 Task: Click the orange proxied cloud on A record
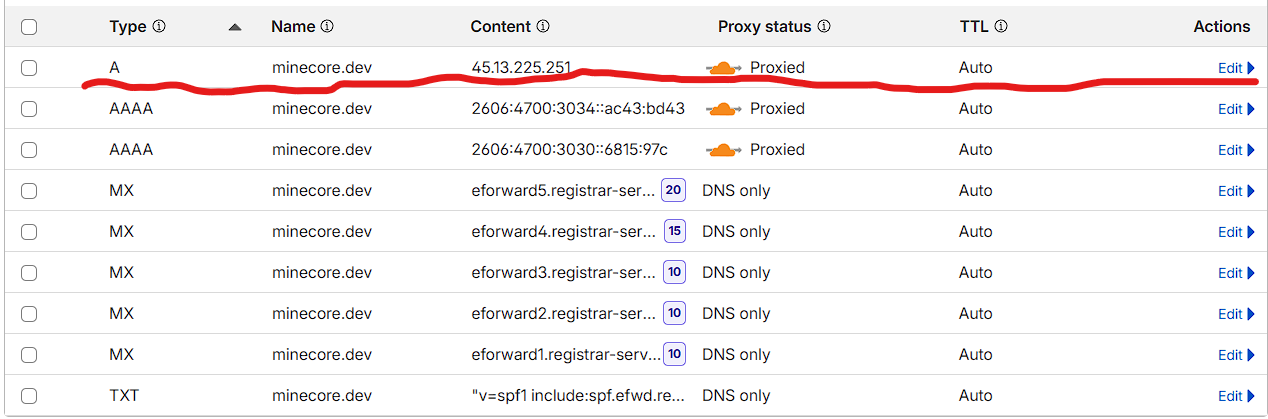(723, 68)
